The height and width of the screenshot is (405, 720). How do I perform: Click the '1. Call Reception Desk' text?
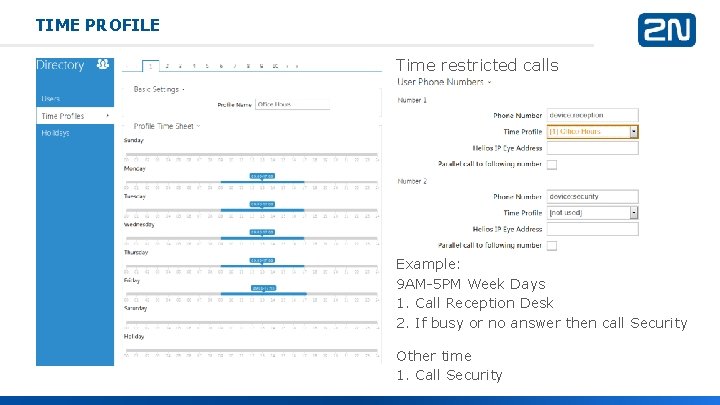click(475, 303)
